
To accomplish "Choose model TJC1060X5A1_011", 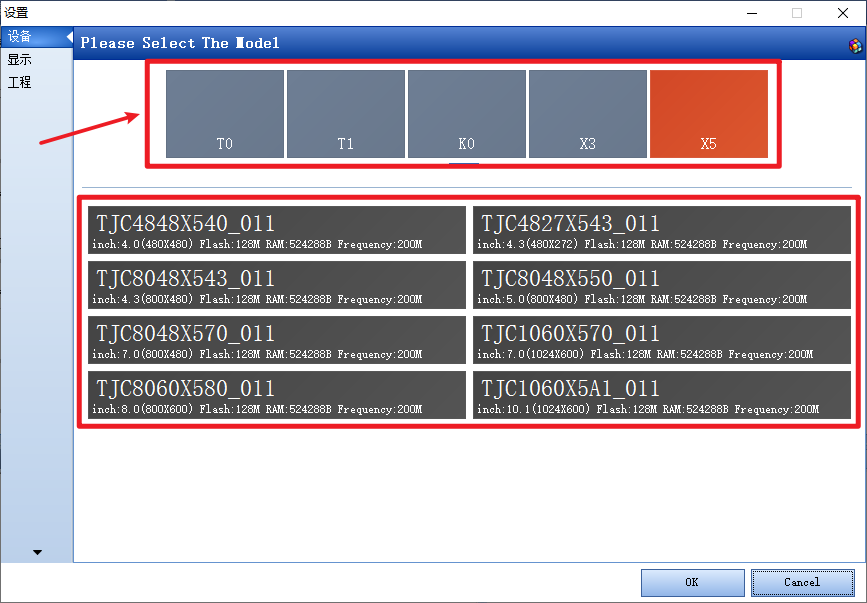I will 662,395.
